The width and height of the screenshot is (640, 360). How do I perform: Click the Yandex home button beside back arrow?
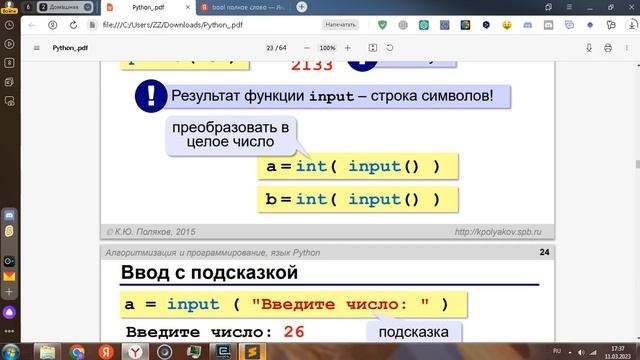pyautogui.click(x=53, y=25)
